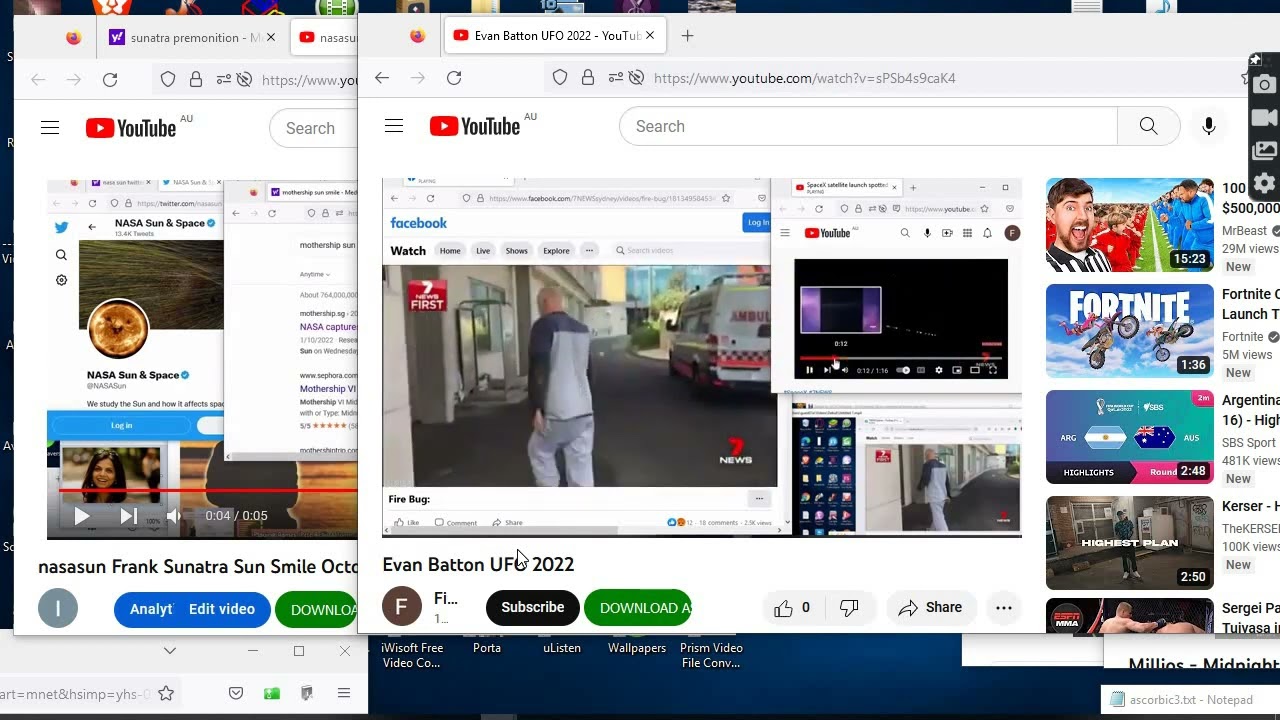Open the Wallpapers desktop icon
Viewport: 1280px width, 720px height.
(637, 648)
